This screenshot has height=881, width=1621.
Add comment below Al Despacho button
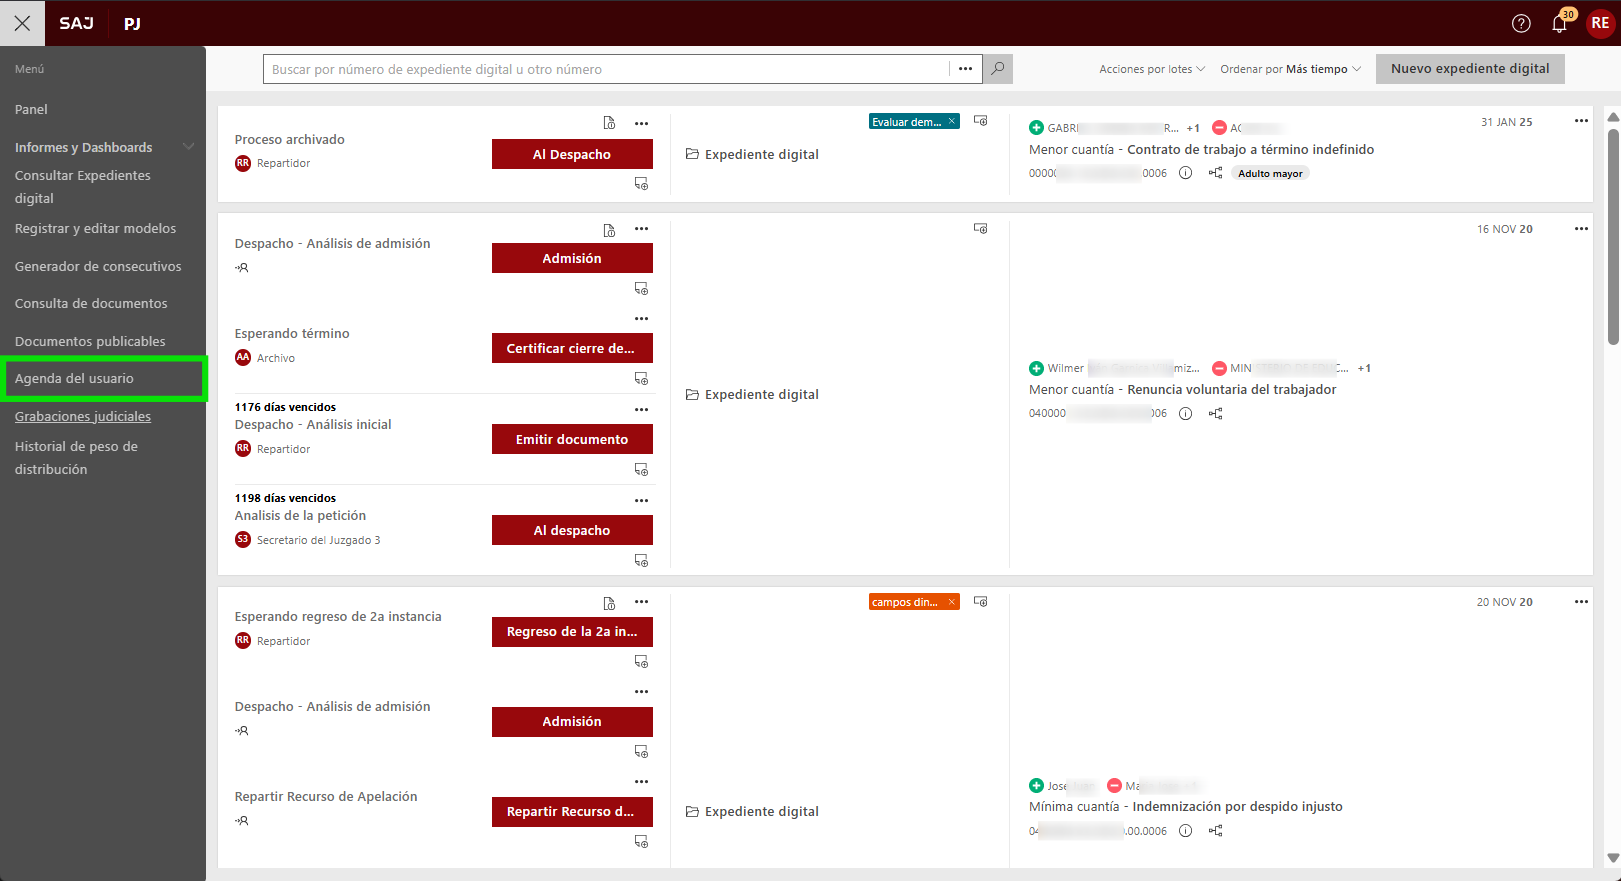coord(641,184)
